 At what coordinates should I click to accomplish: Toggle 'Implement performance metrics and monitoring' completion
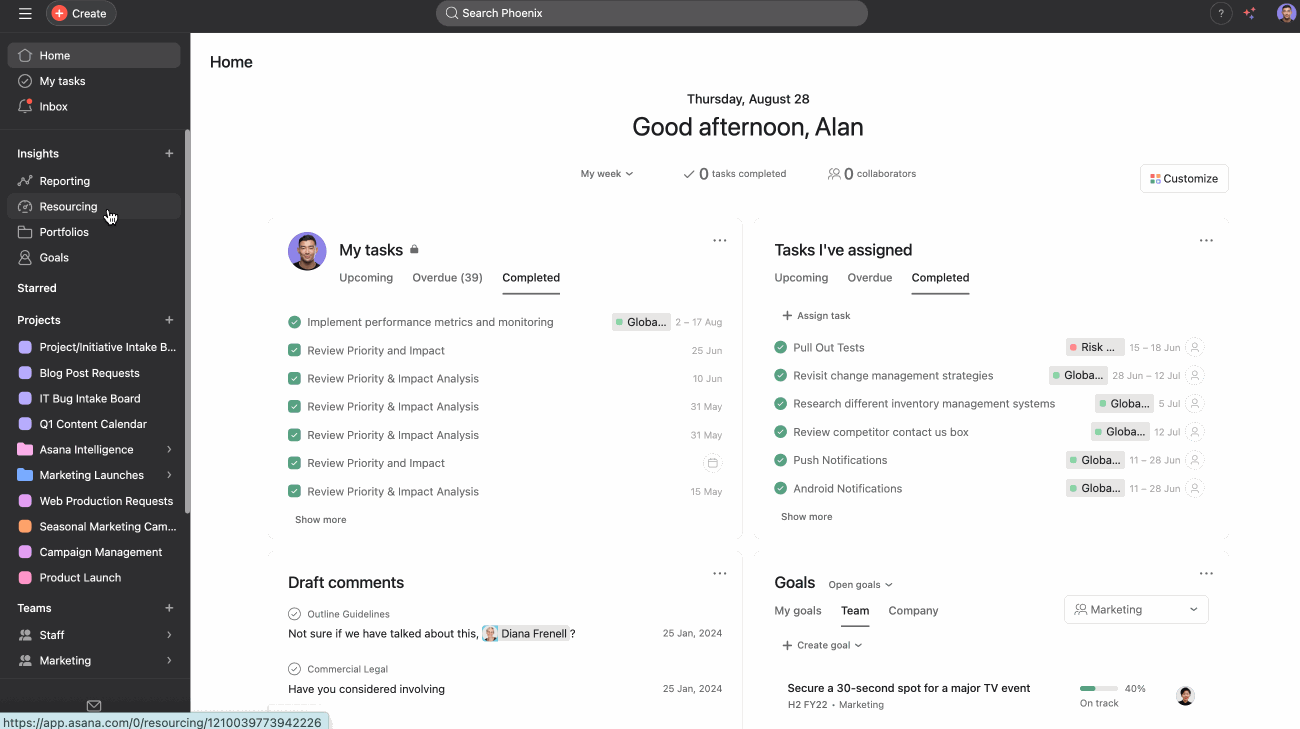tap(294, 321)
